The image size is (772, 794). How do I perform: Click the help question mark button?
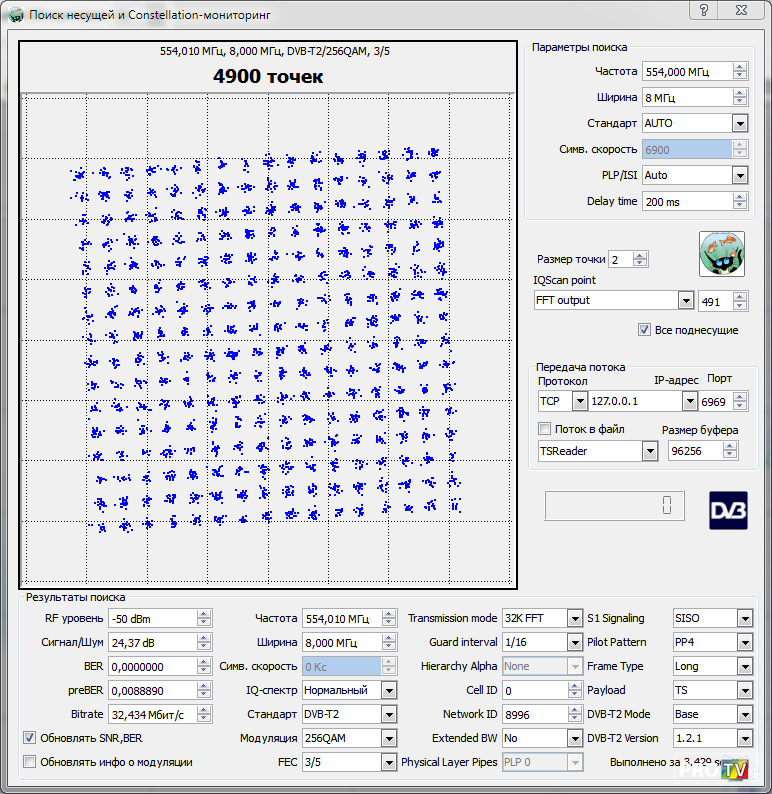pyautogui.click(x=705, y=10)
